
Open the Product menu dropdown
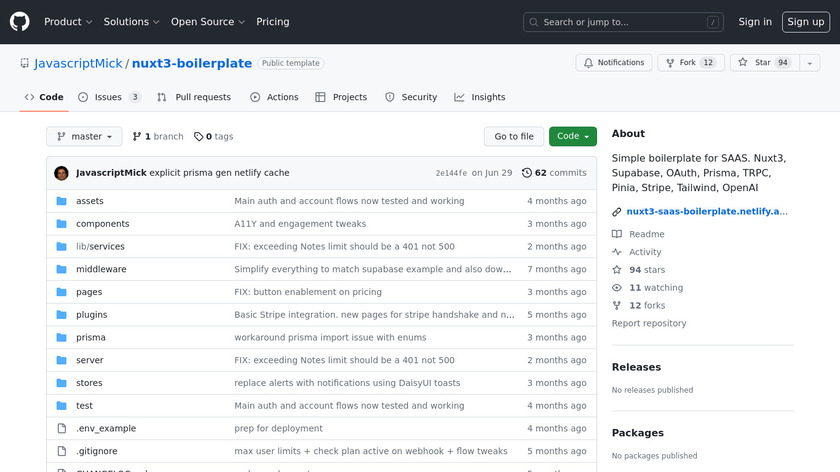(68, 22)
